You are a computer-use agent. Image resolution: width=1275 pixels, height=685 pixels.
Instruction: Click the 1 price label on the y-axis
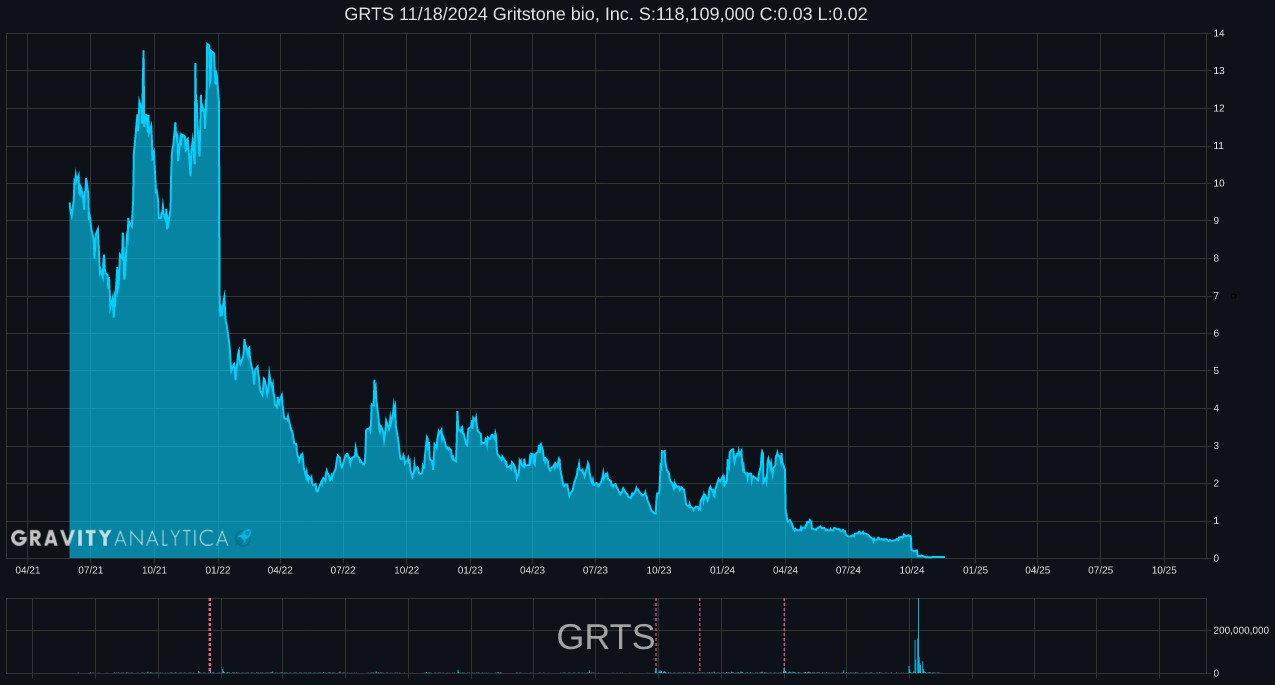click(1216, 521)
